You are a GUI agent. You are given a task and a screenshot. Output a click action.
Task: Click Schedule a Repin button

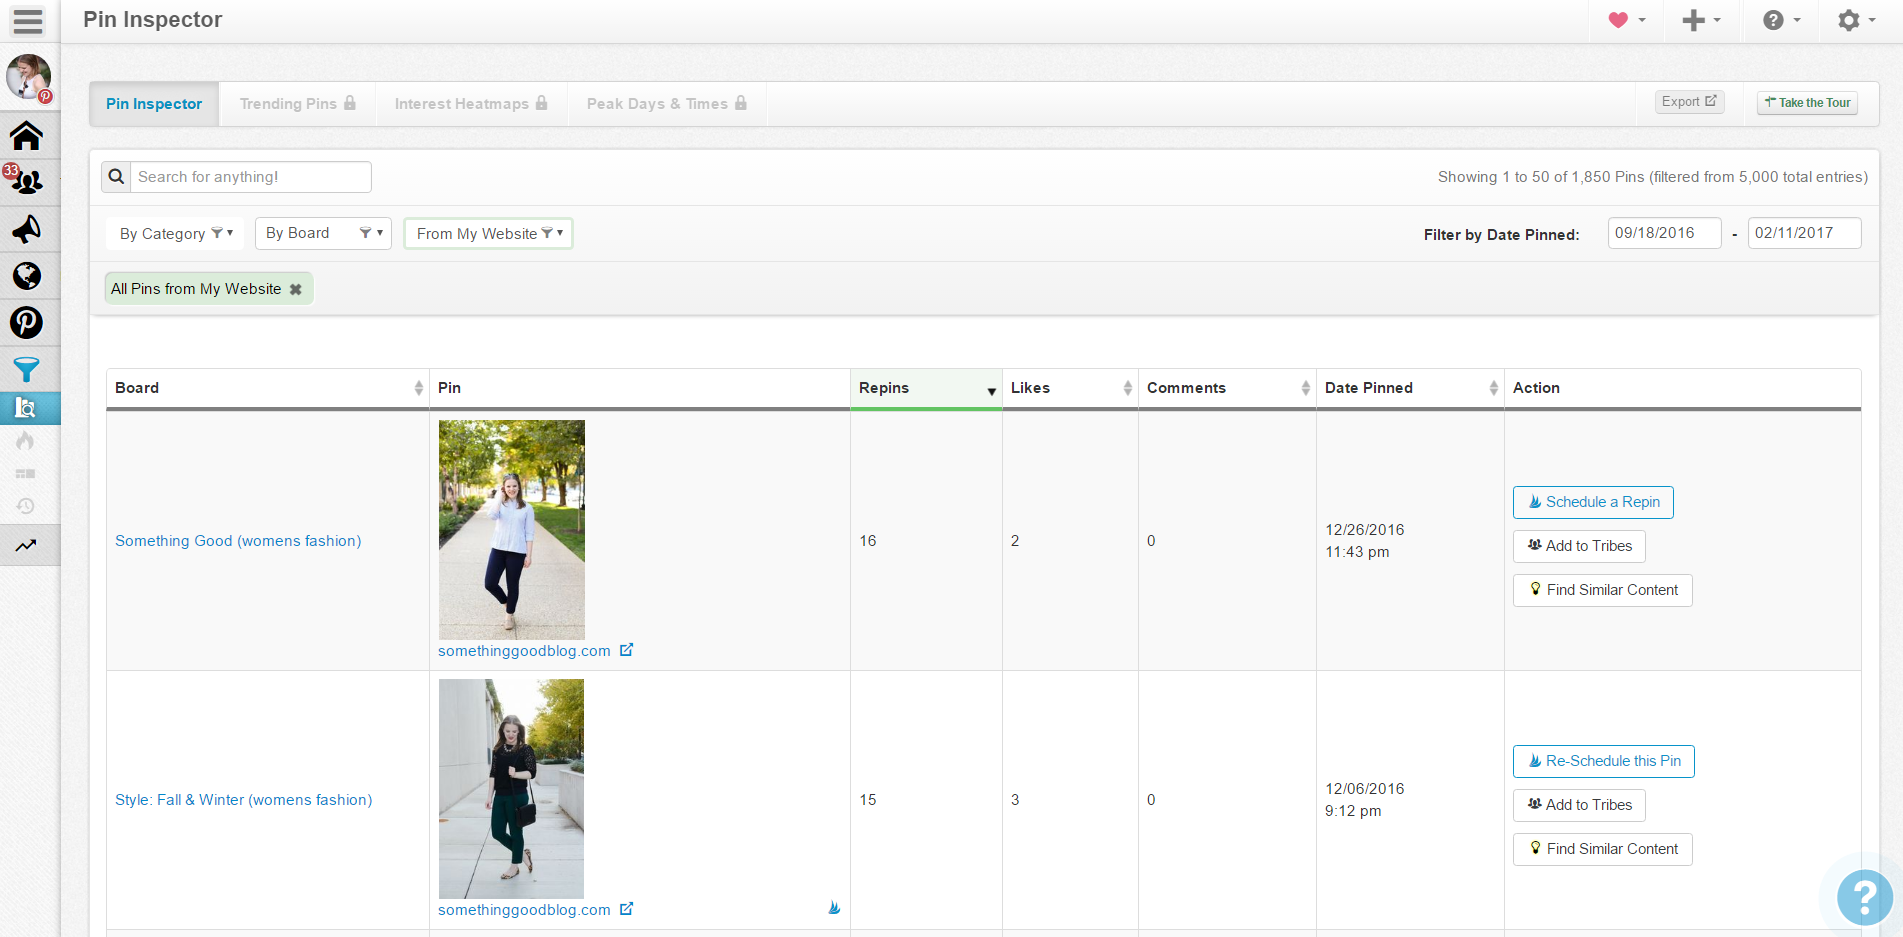pos(1593,502)
